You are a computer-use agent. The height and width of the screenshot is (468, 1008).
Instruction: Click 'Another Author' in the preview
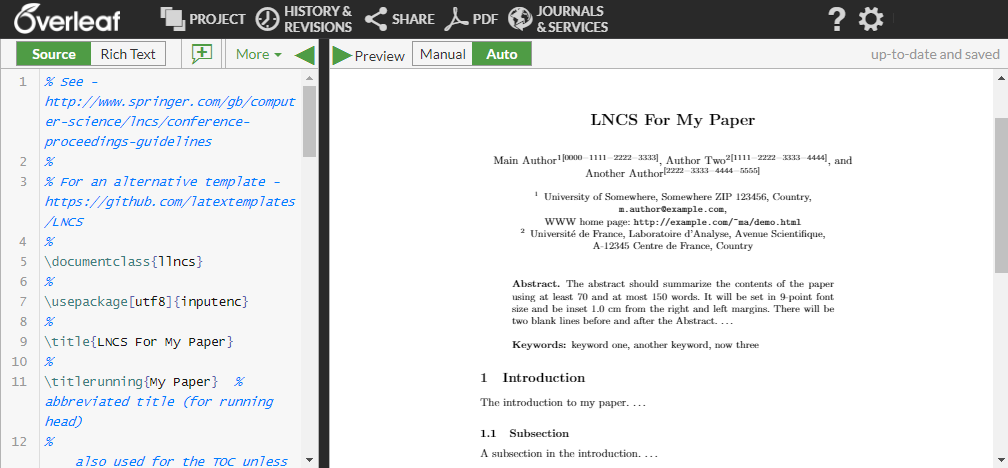[x=624, y=174]
